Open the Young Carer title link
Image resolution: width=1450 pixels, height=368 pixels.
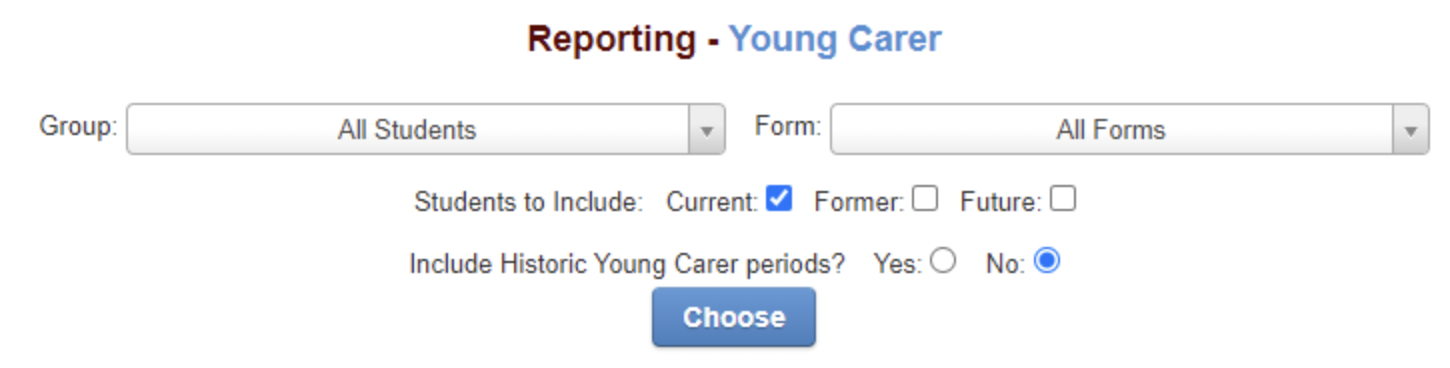(835, 39)
